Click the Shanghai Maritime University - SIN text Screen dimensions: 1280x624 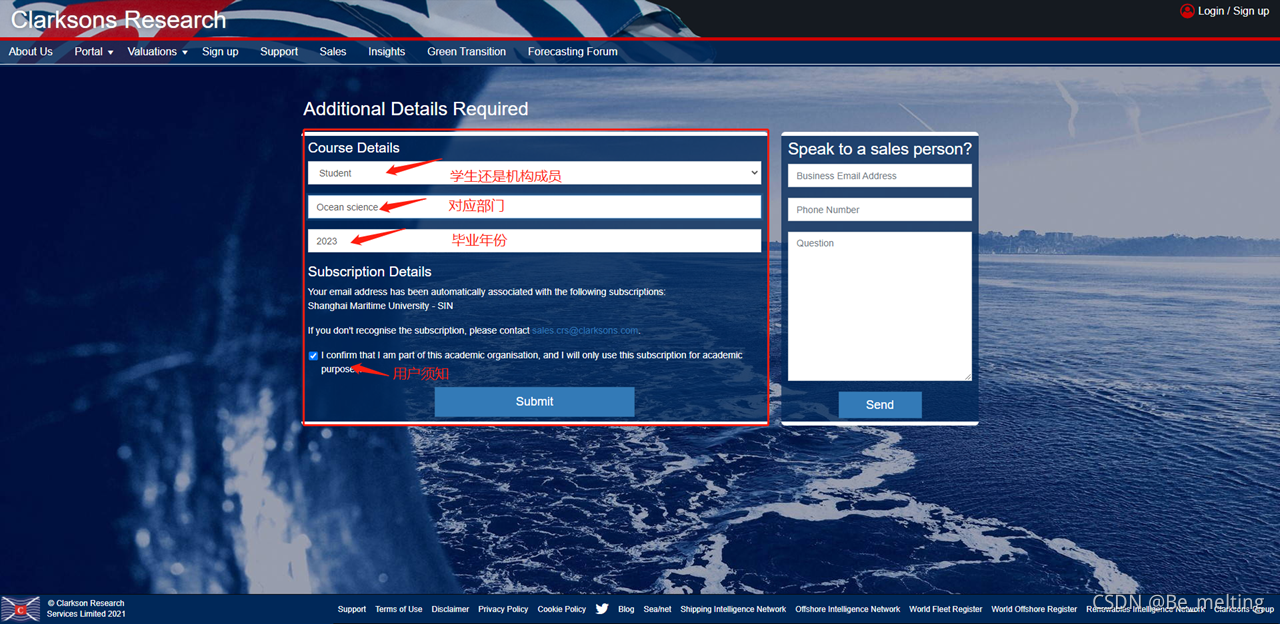click(x=380, y=306)
